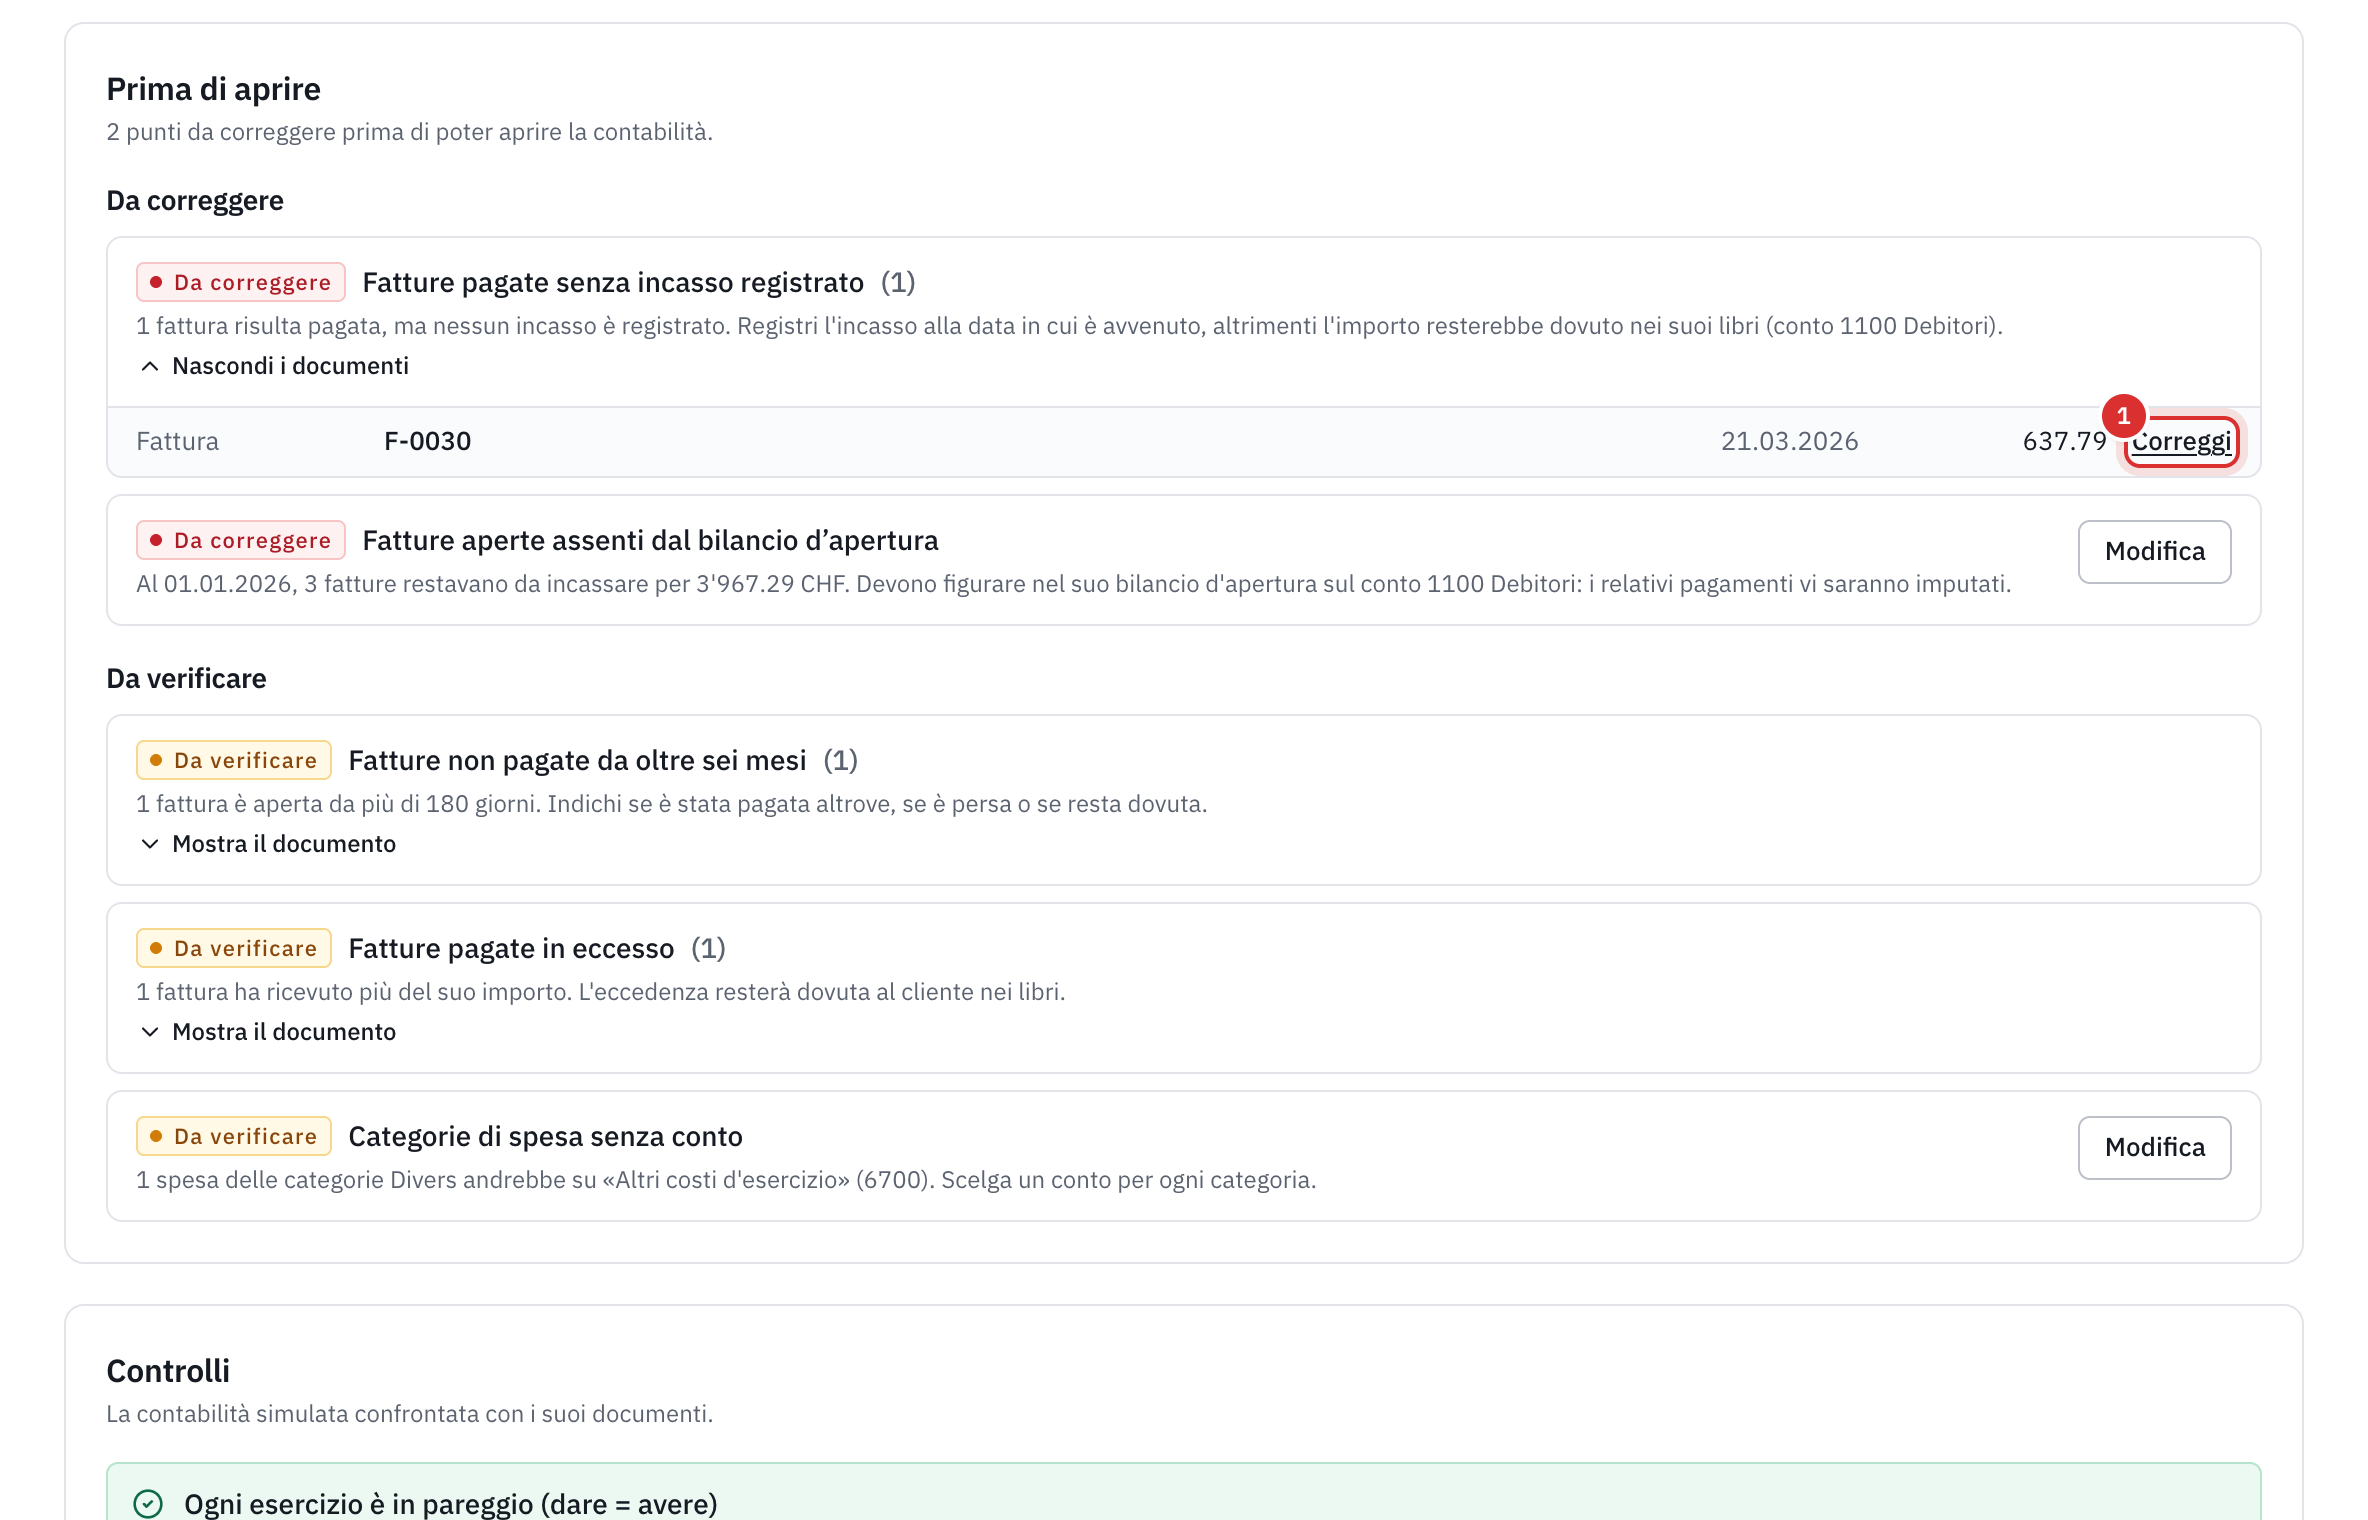Click Modifica for Categorie di spesa senza conto
The height and width of the screenshot is (1520, 2368).
(2154, 1147)
